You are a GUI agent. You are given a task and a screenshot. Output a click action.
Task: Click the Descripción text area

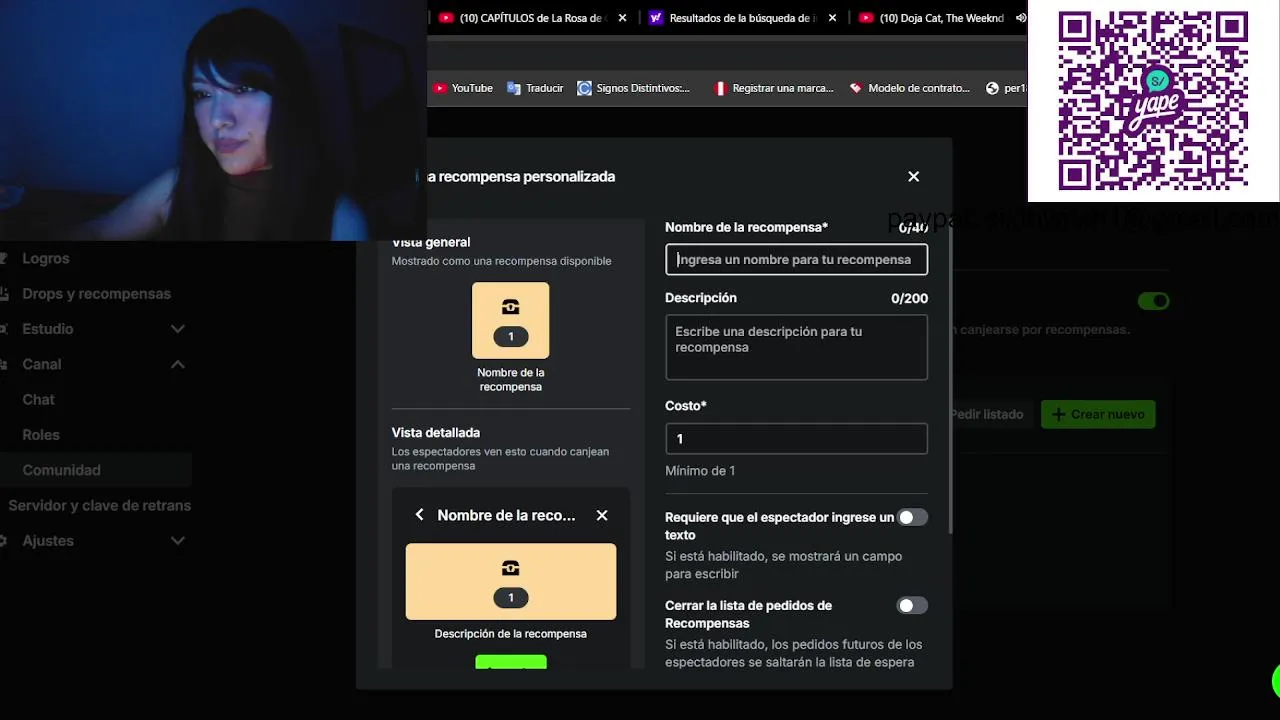[x=796, y=347]
